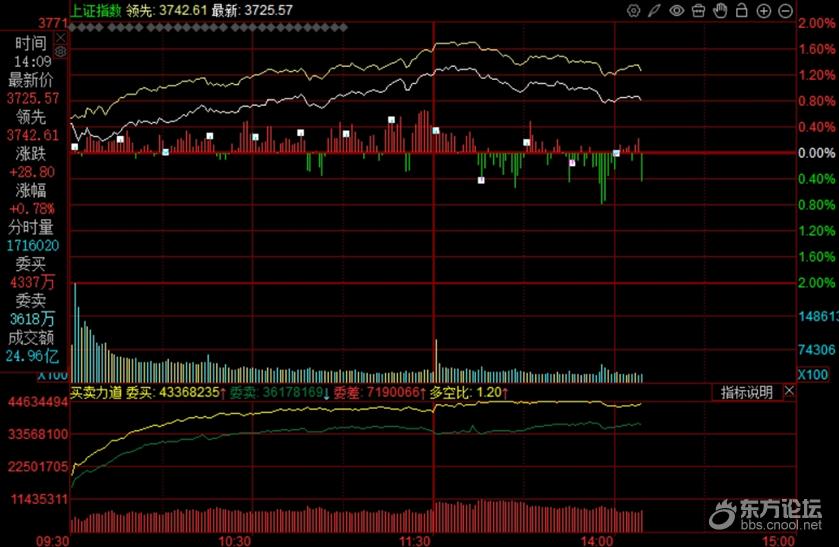The image size is (839, 547).
Task: Click time axis label 09:30
Action: tap(52, 541)
